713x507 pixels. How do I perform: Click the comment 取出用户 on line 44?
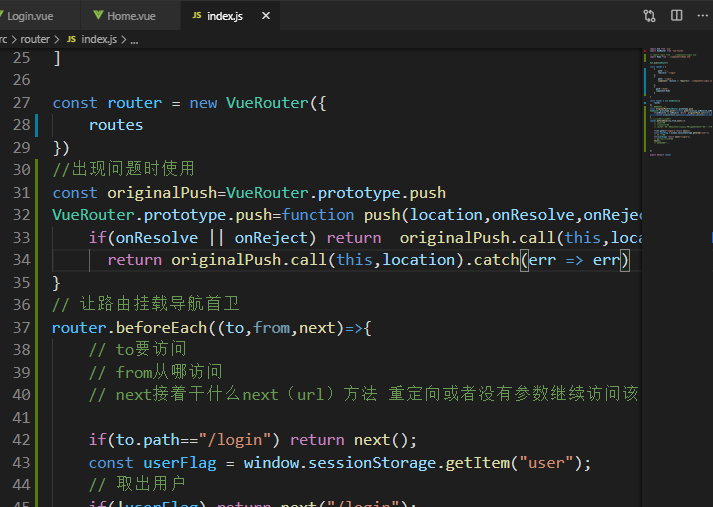(x=137, y=484)
